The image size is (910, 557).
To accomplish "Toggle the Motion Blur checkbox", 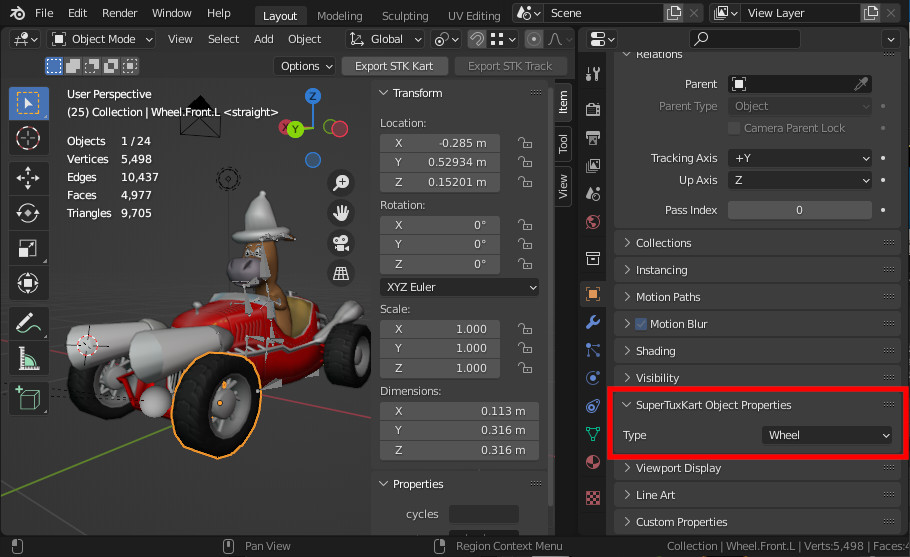I will 641,324.
